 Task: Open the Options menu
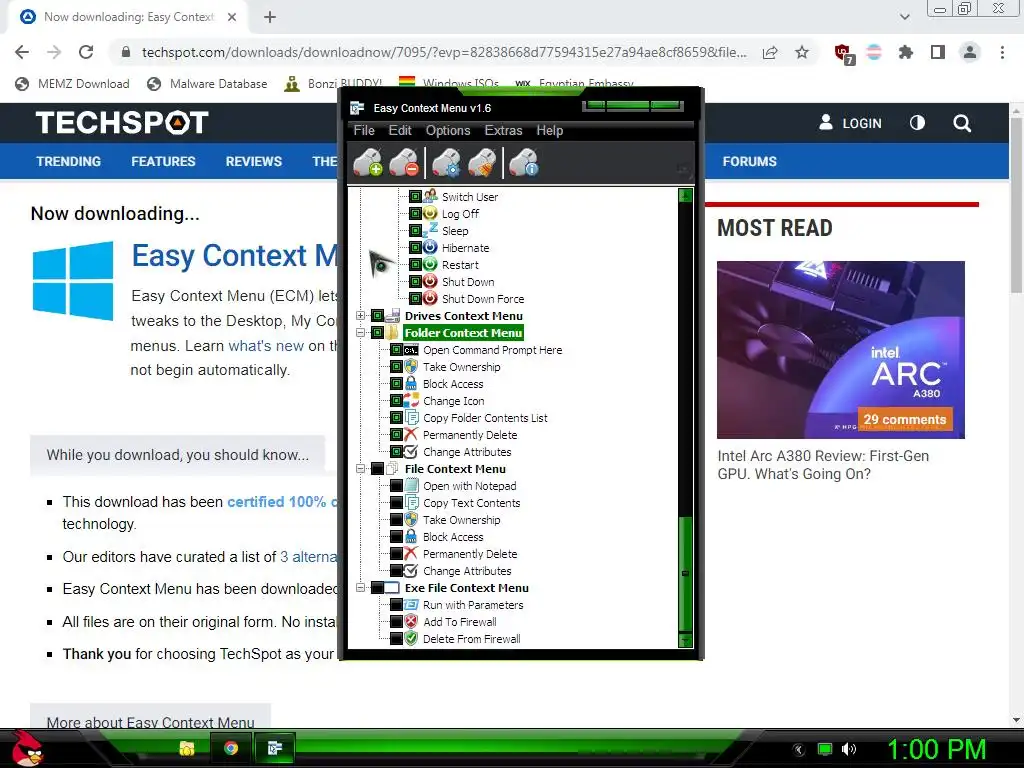pyautogui.click(x=448, y=130)
